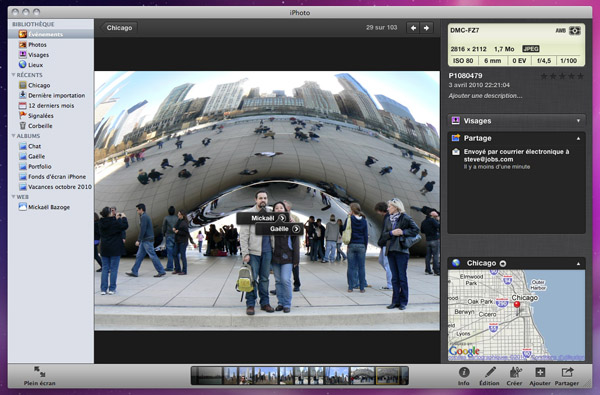Viewport: 600px width, 395px height.
Task: Open Mickaël face tag arrow
Action: pos(282,218)
